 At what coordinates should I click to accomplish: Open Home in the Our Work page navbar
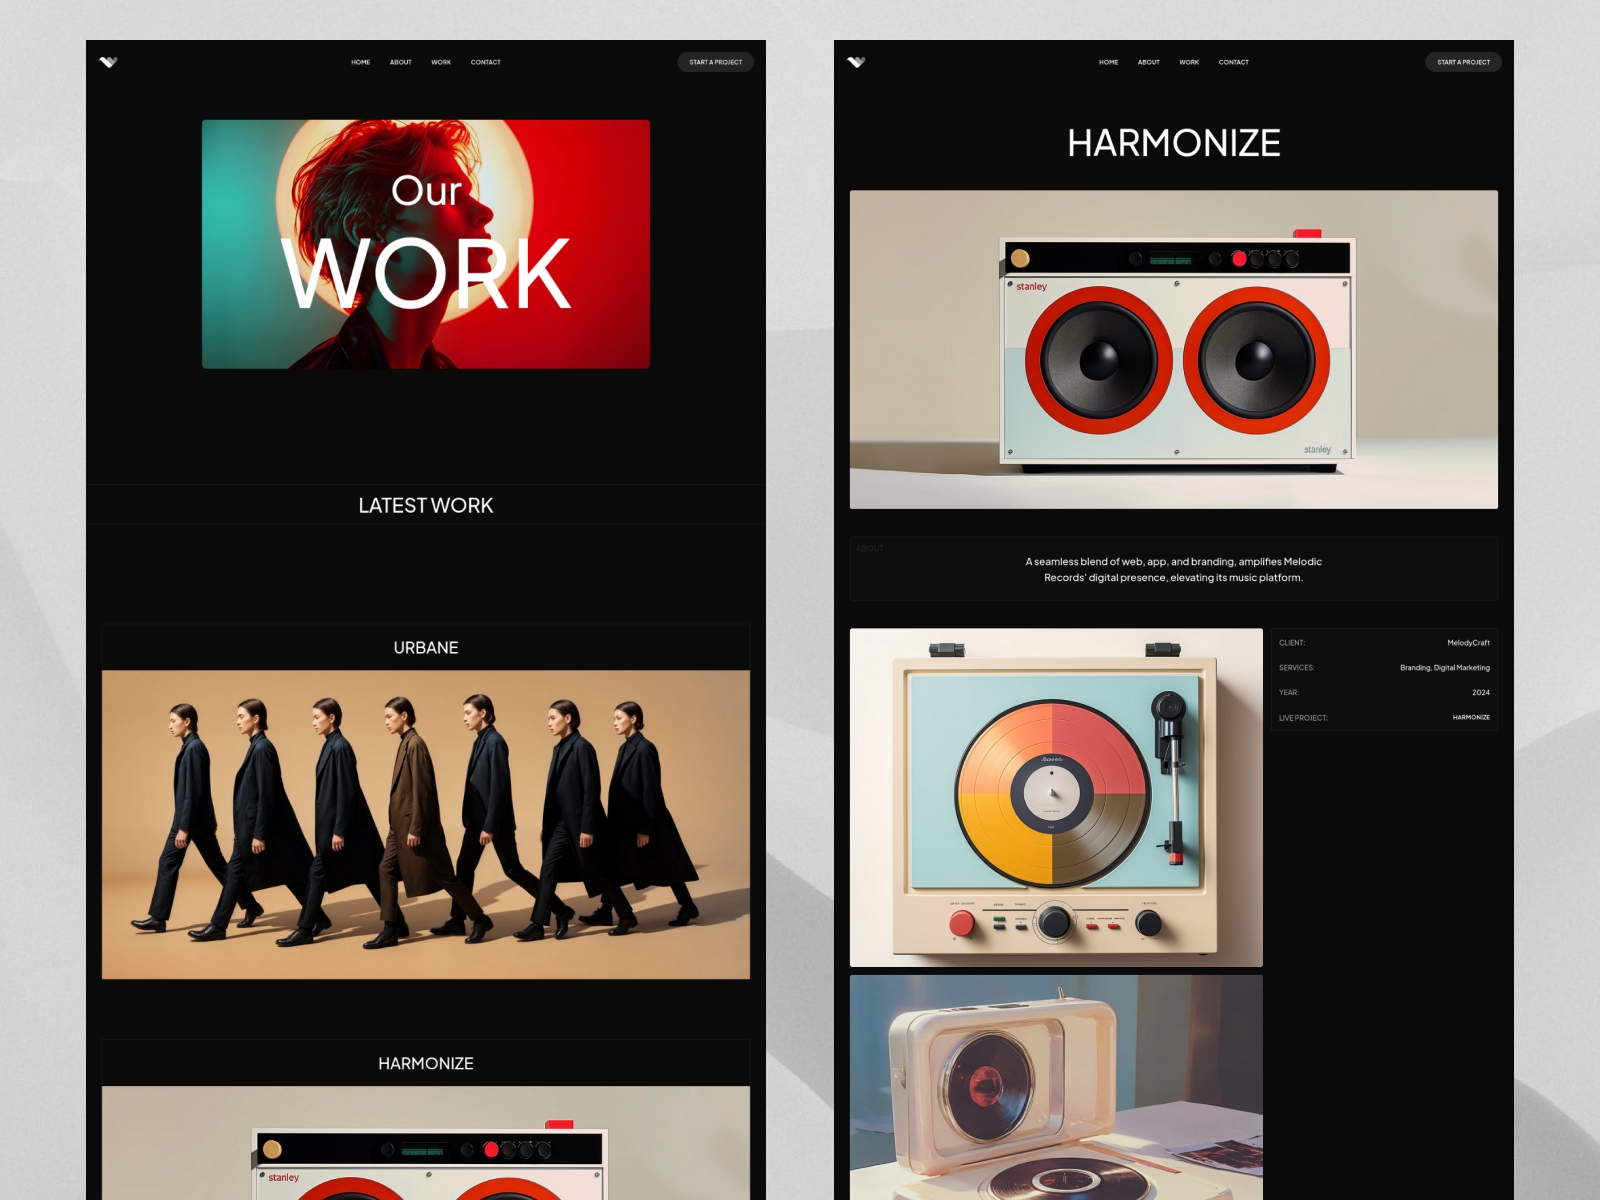360,62
